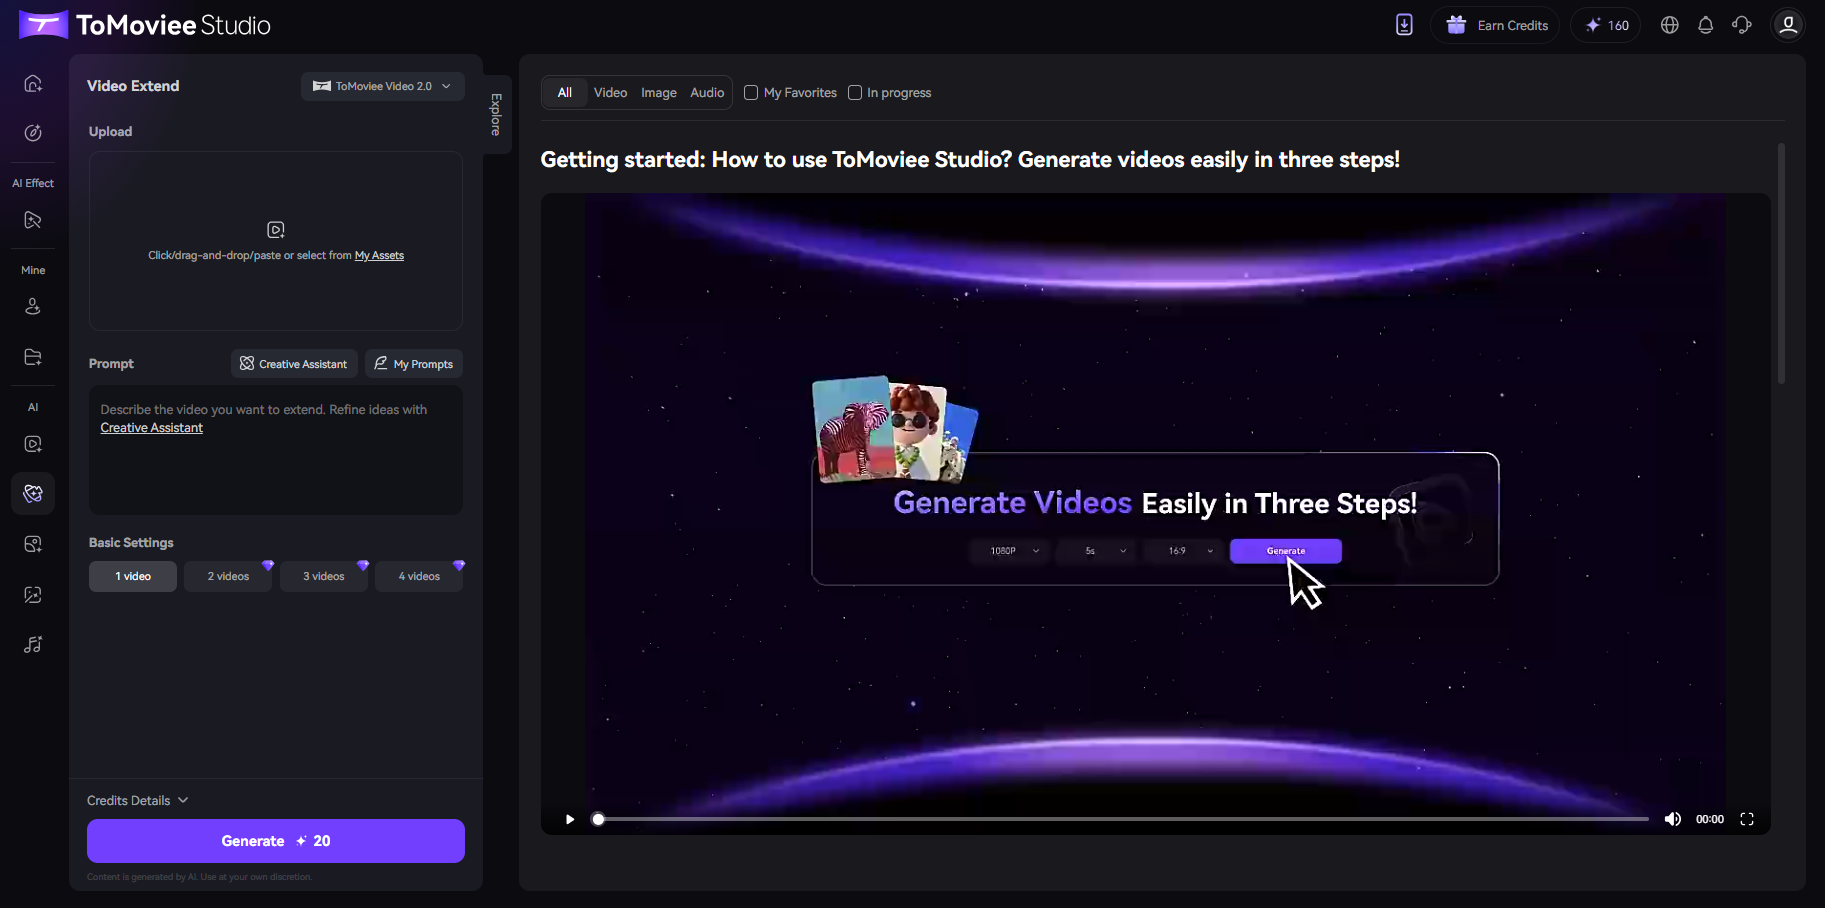The height and width of the screenshot is (908, 1825).
Task: Open the Explore side panel tab
Action: 494,112
